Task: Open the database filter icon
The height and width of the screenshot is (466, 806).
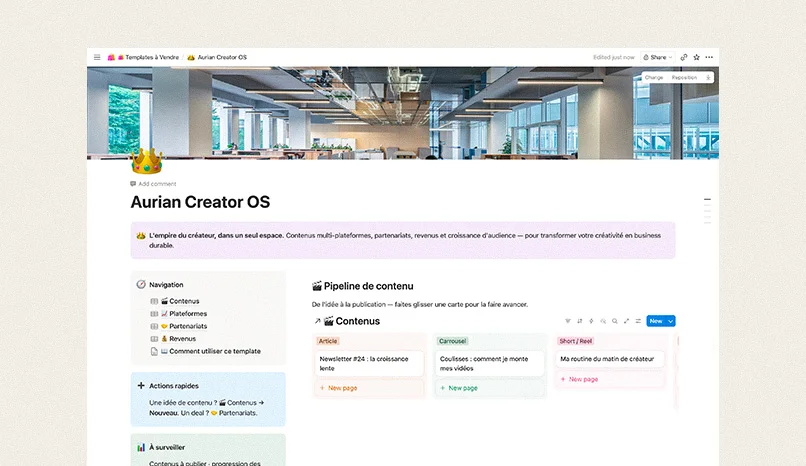Action: pos(568,321)
